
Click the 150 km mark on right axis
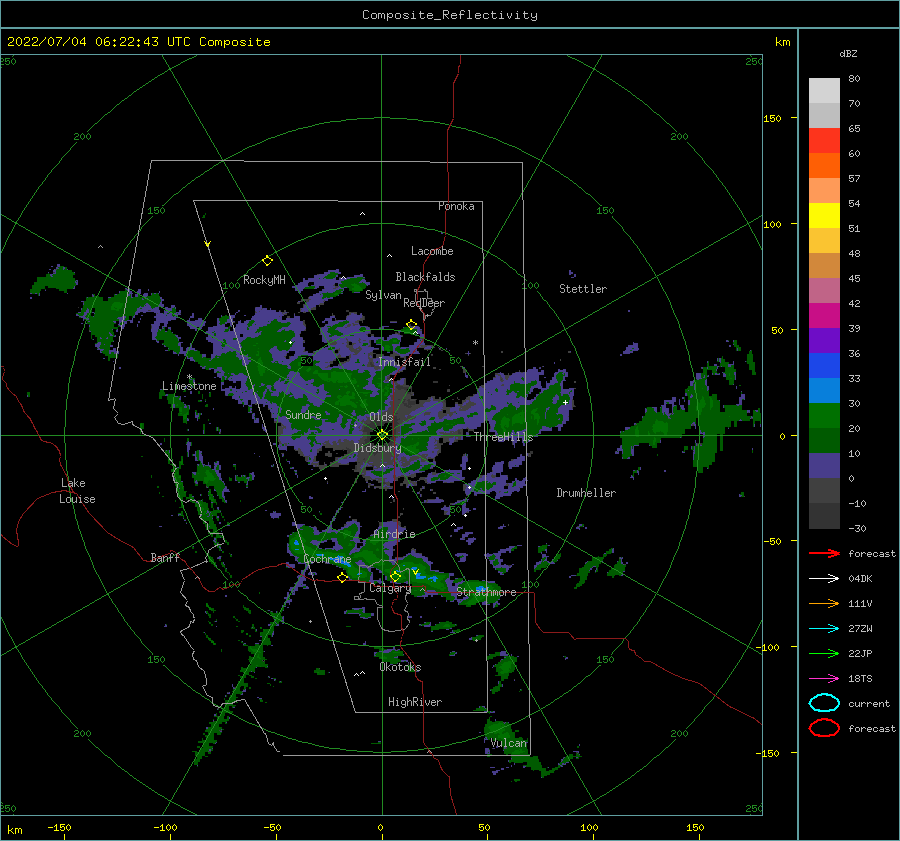click(772, 118)
